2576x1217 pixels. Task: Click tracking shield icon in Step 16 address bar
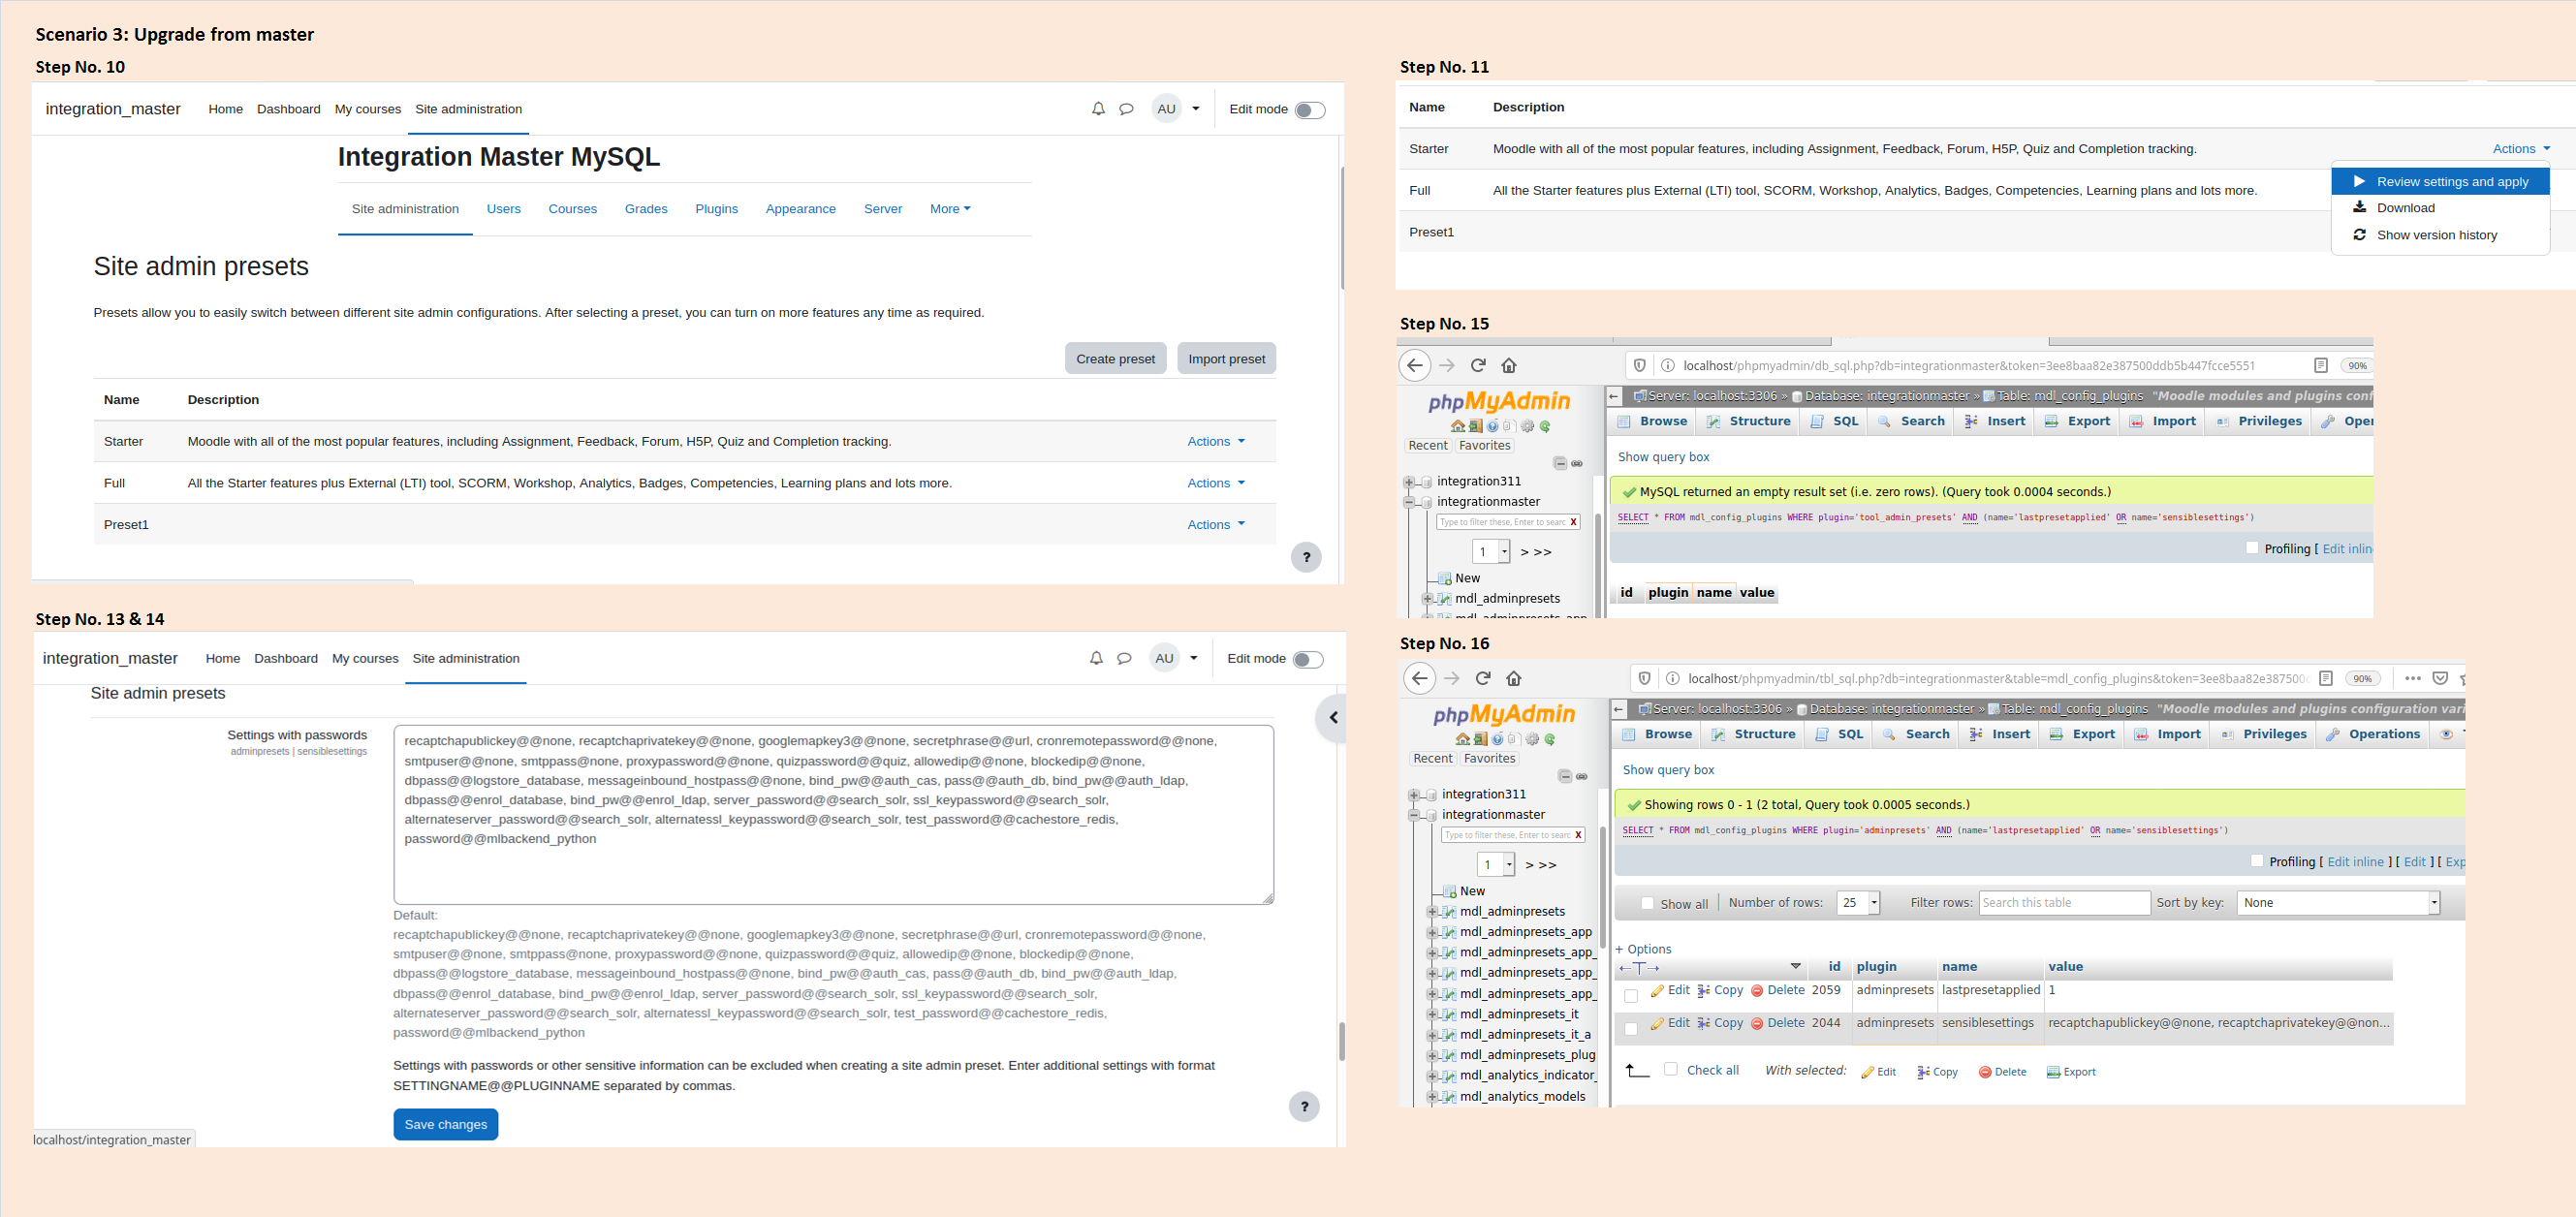coord(1644,678)
